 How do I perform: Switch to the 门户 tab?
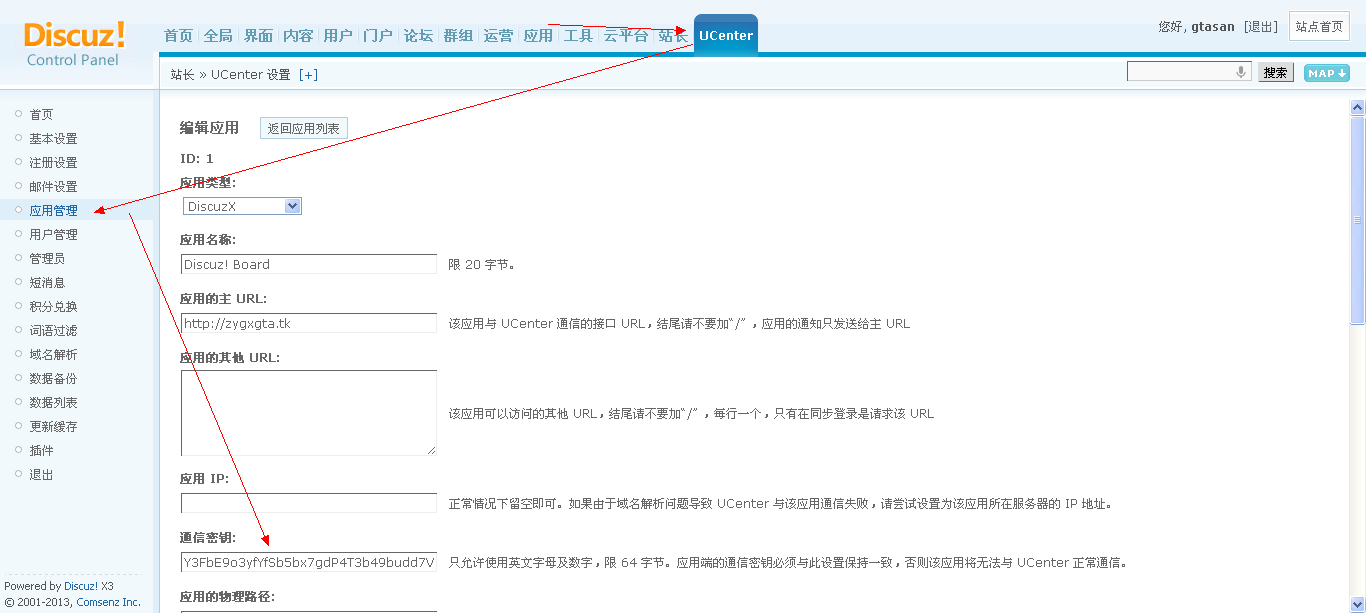pyautogui.click(x=378, y=35)
